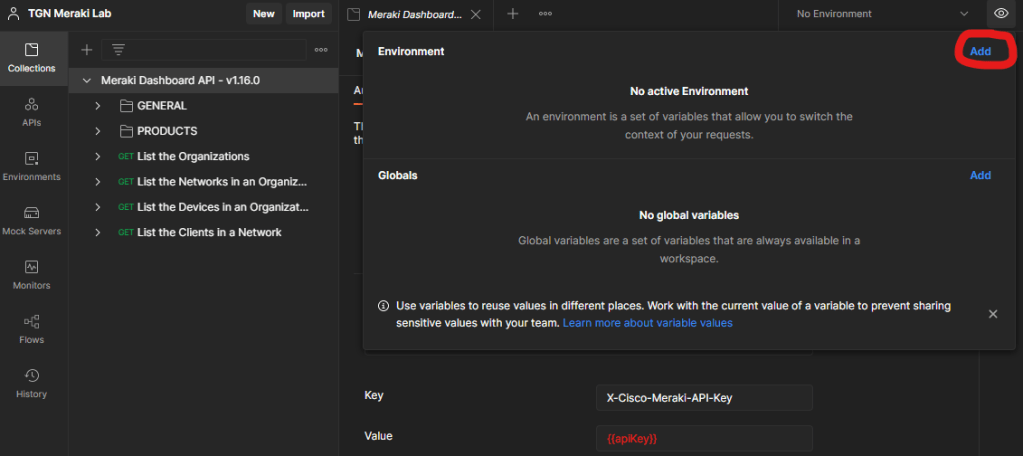This screenshot has width=1023, height=456.
Task: Open the Flows sidebar section
Action: click(x=31, y=329)
